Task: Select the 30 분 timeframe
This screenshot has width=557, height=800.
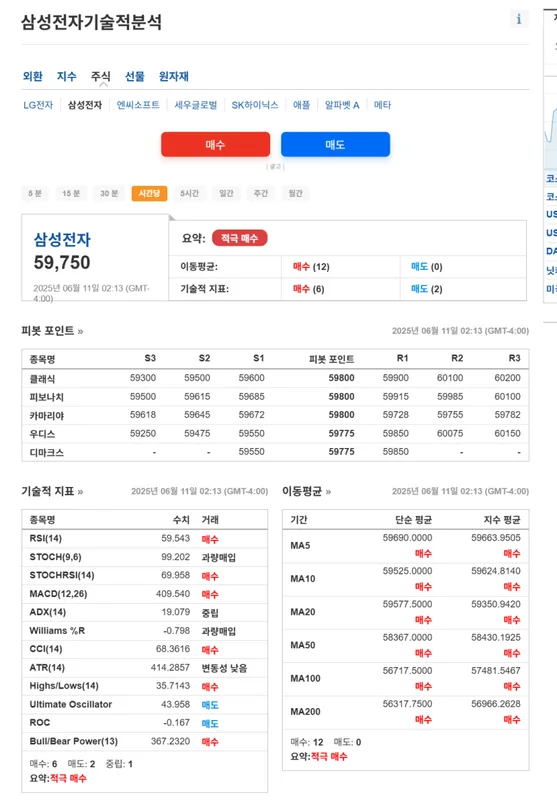Action: [109, 193]
